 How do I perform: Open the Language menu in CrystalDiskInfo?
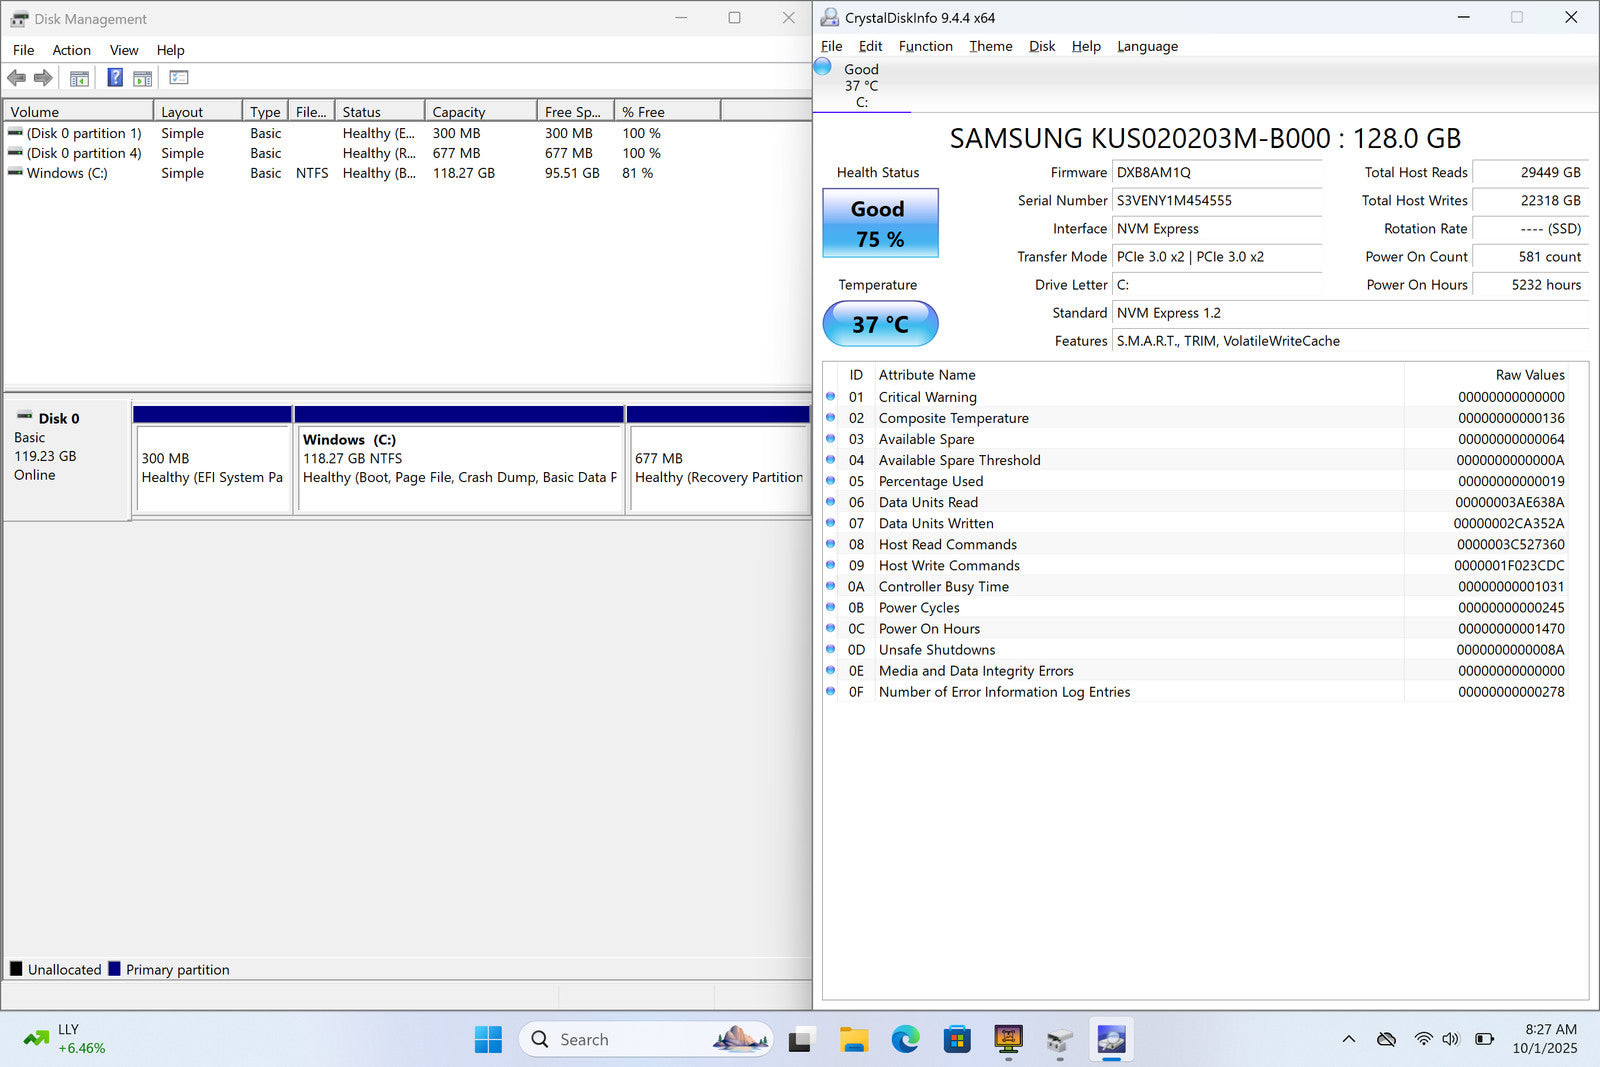click(1147, 46)
